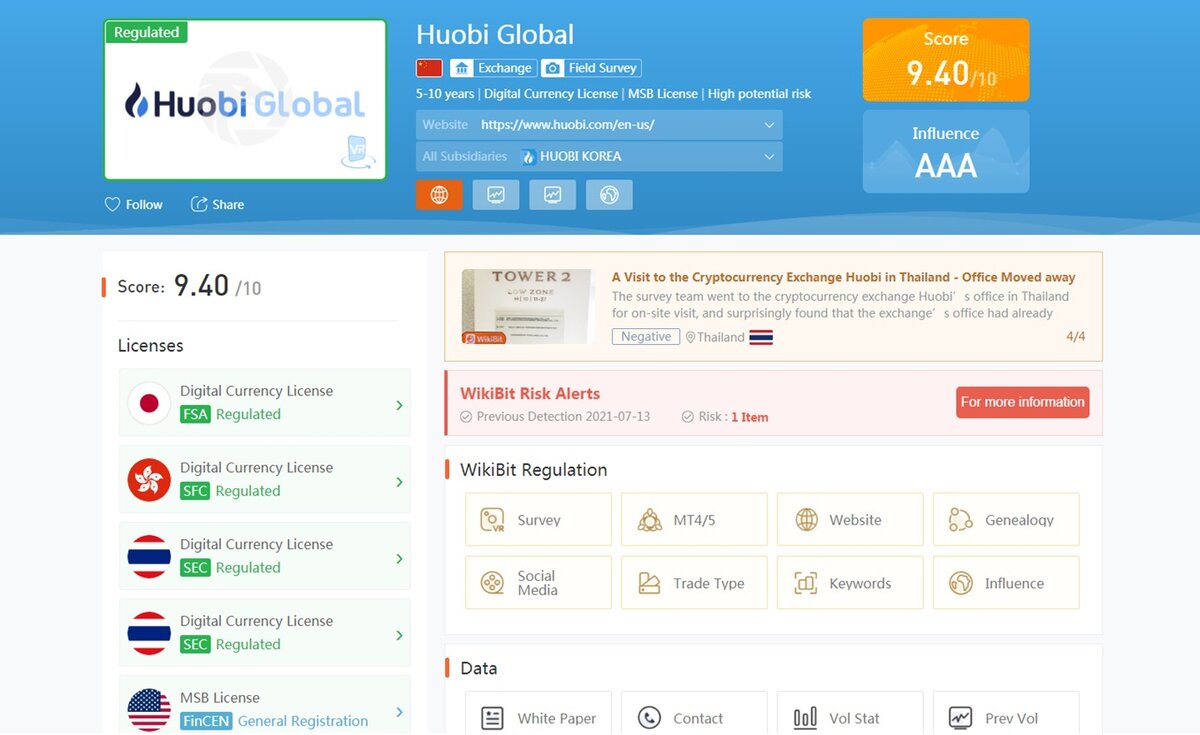Click the Huobi Global logo image
The width and height of the screenshot is (1200, 735).
pyautogui.click(x=245, y=100)
